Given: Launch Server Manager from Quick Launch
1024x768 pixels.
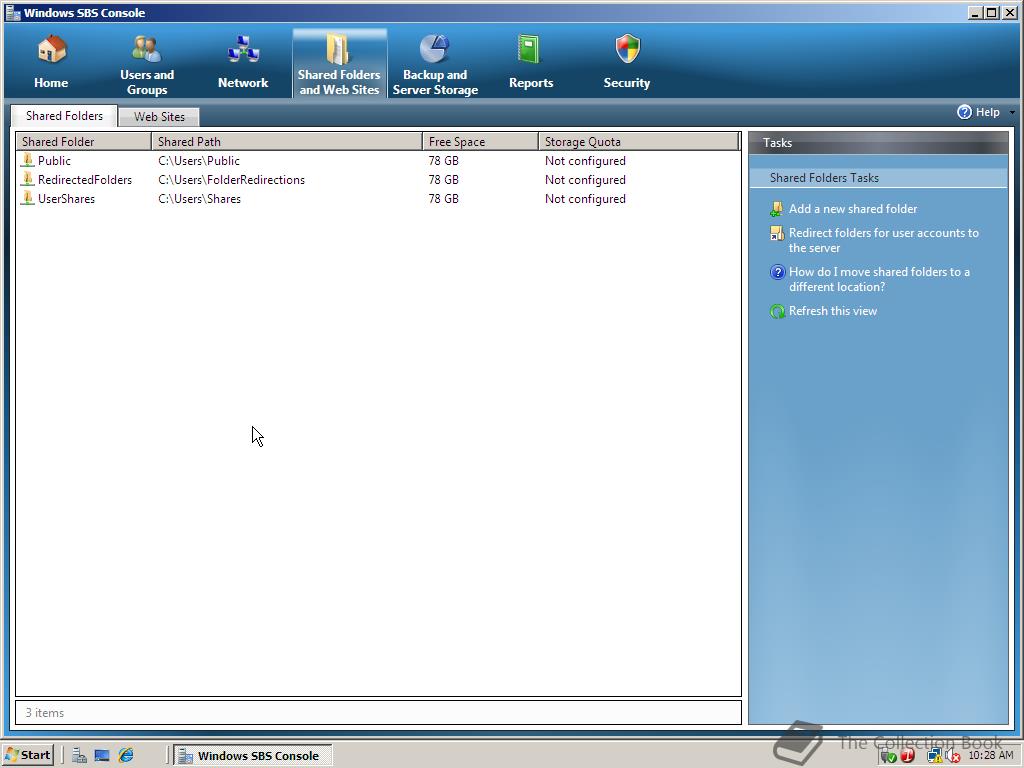Looking at the screenshot, I should pyautogui.click(x=79, y=756).
